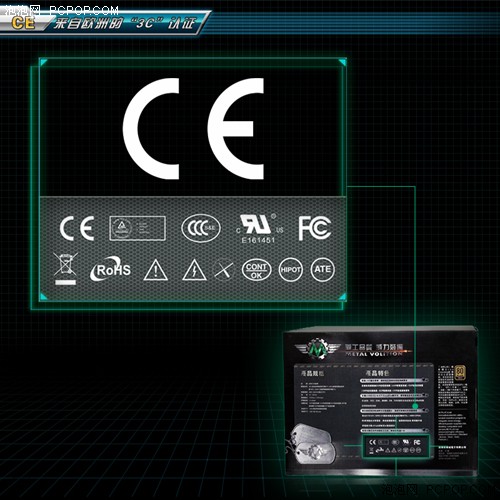
Task: Click the exclamation warning triangle
Action: 156,270
